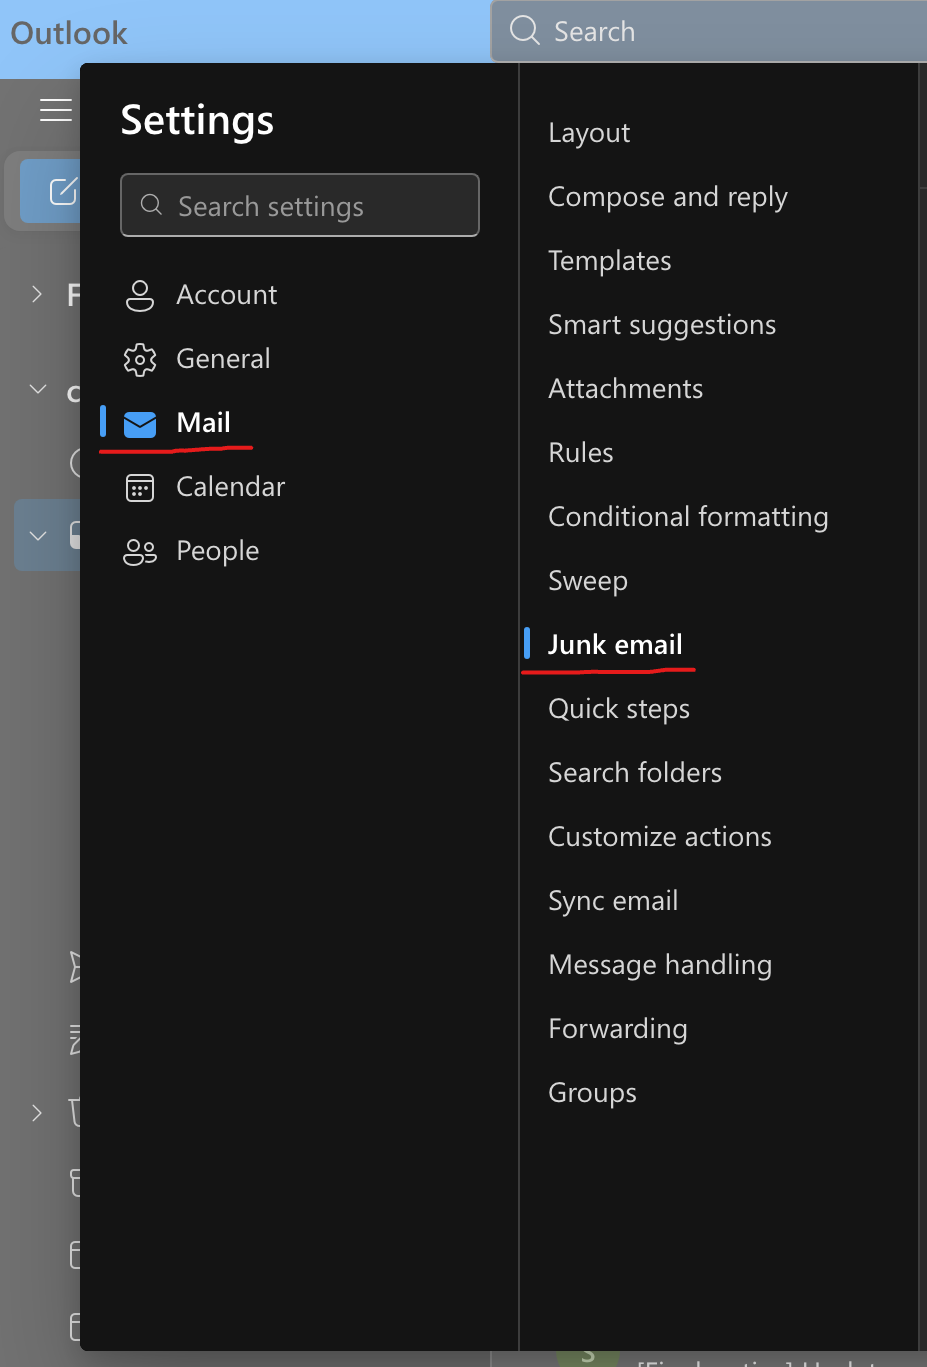Open Compose and reply settings

(x=668, y=197)
